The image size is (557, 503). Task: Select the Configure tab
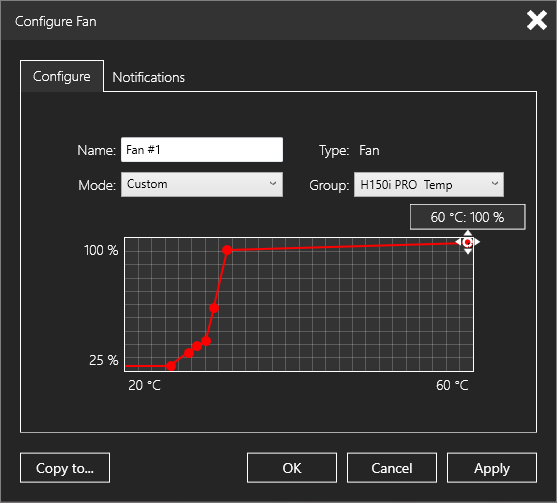coord(62,76)
